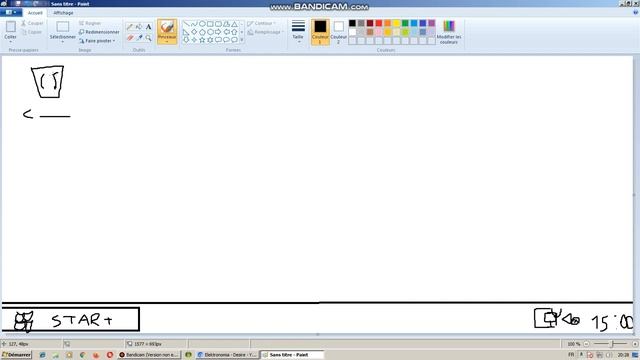
Task: Choose the Polygon shape
Action: tap(226, 24)
